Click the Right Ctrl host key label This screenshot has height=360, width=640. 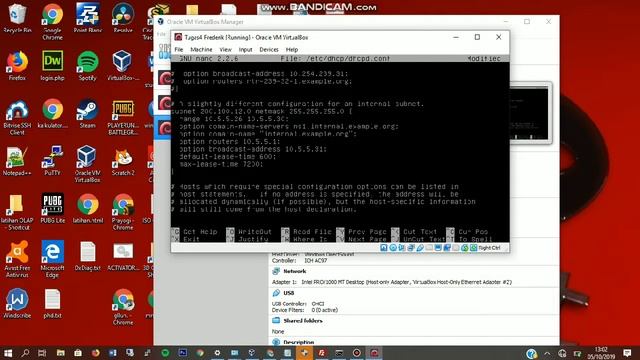point(489,248)
